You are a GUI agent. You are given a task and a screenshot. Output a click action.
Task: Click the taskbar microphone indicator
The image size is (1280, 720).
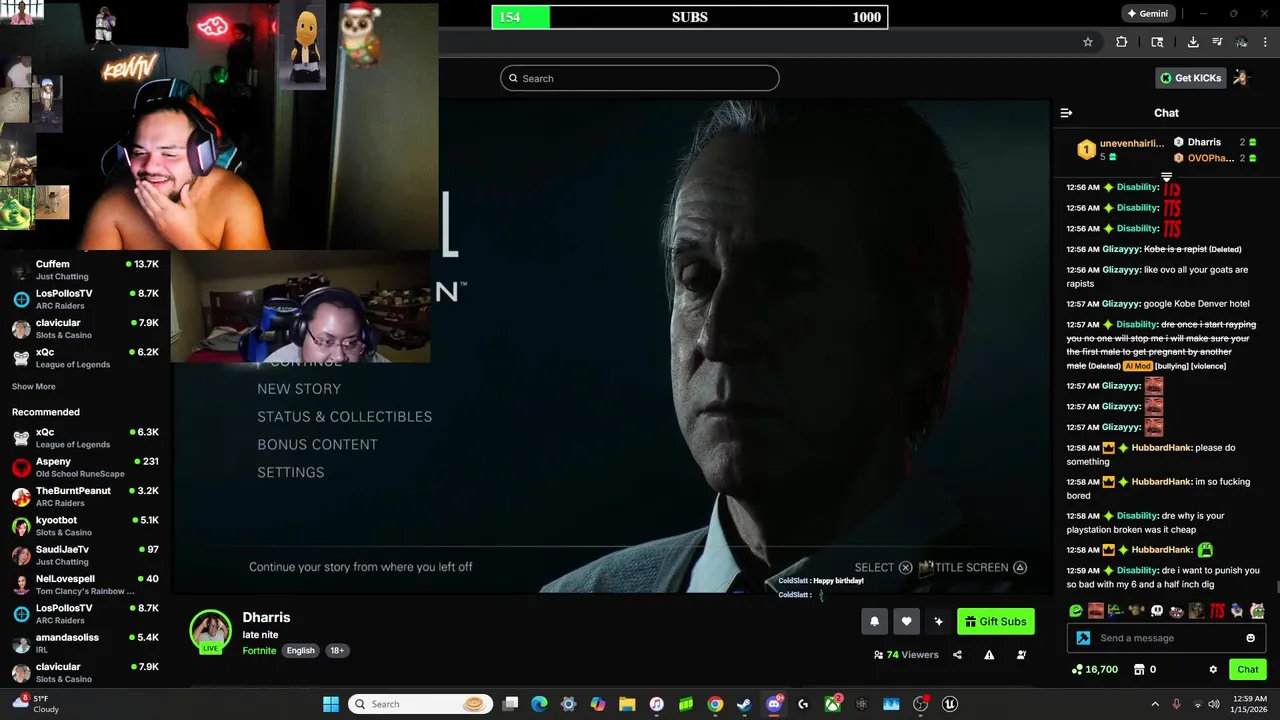tap(1176, 704)
